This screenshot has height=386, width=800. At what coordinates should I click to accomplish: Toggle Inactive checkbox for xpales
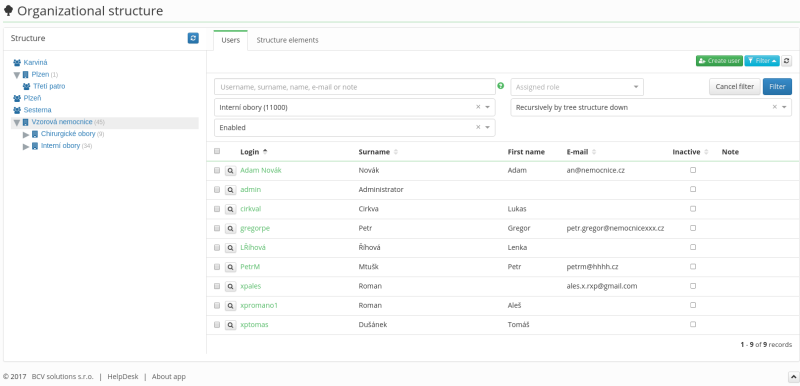click(x=693, y=286)
